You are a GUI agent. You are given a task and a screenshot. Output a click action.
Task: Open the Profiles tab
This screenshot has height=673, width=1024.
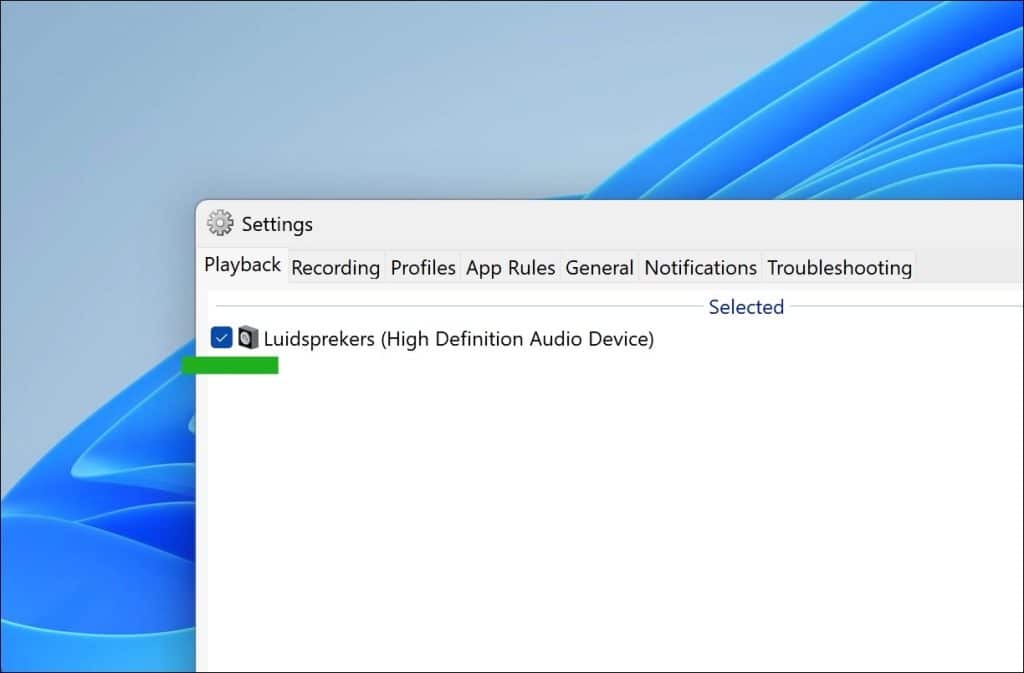423,268
